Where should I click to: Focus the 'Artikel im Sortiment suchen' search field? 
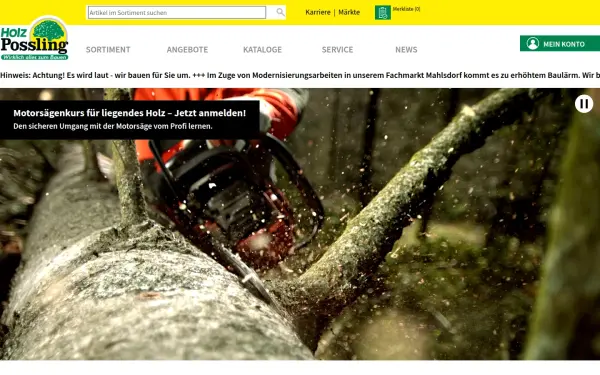click(x=177, y=12)
